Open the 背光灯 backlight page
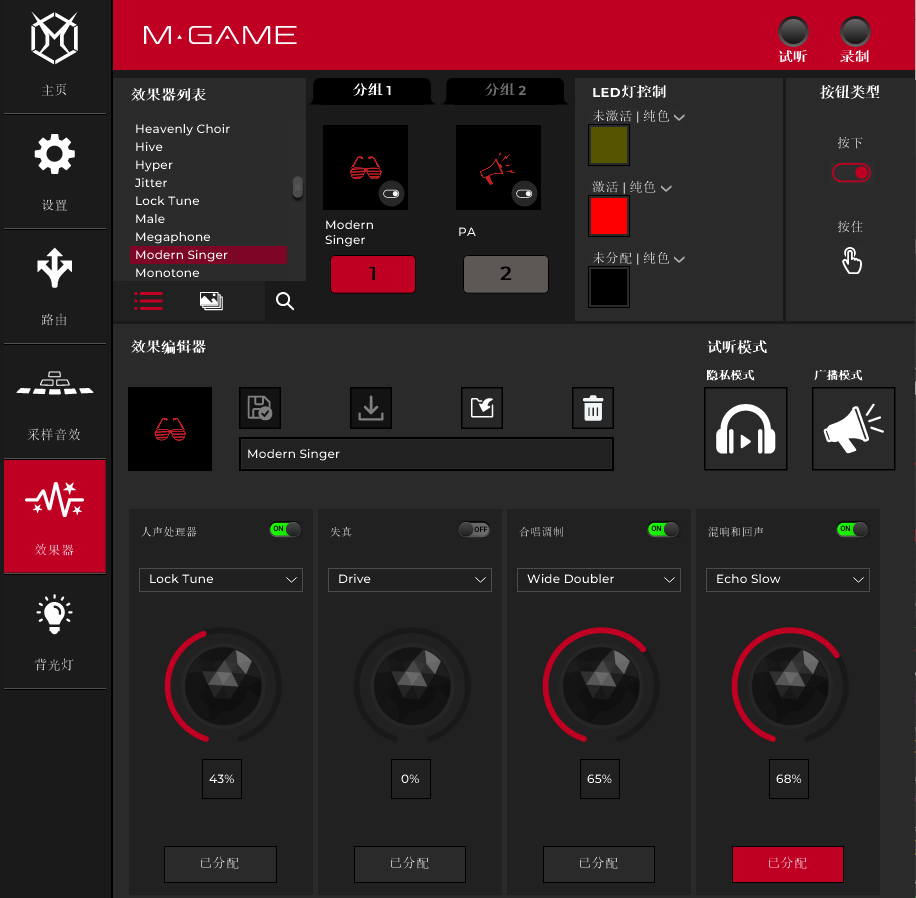Image resolution: width=916 pixels, height=898 pixels. [54, 614]
